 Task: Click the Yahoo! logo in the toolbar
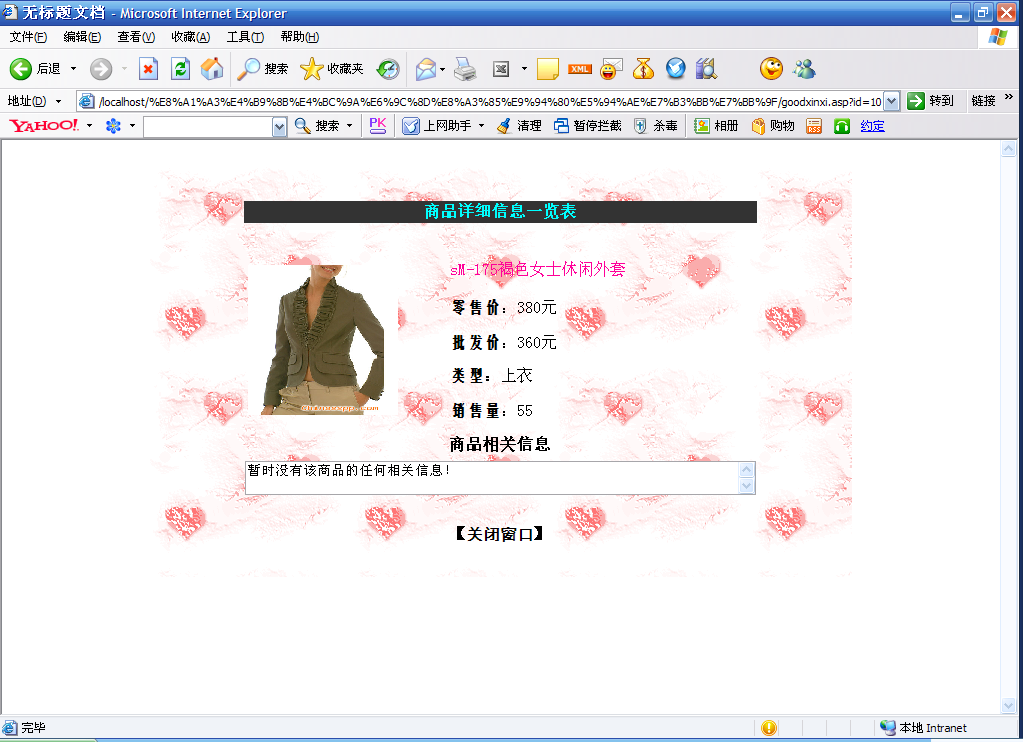44,125
